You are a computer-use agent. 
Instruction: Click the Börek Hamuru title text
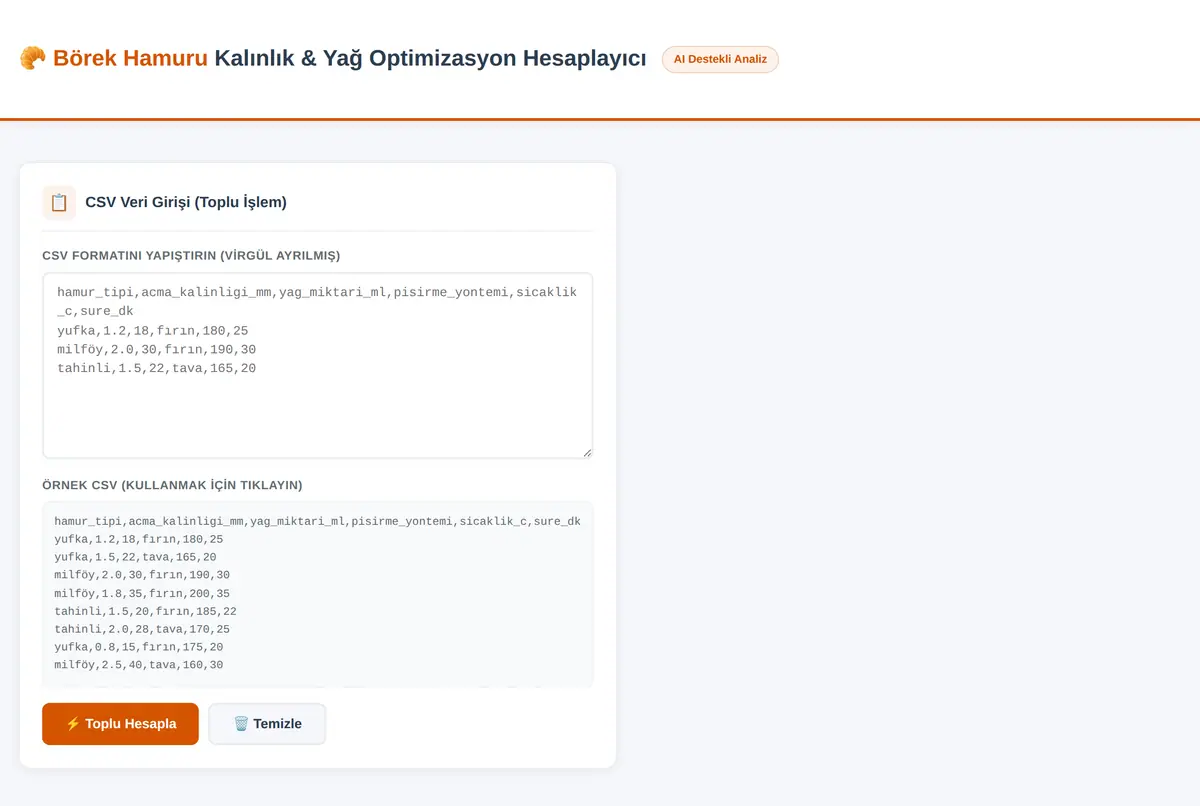[x=130, y=59]
